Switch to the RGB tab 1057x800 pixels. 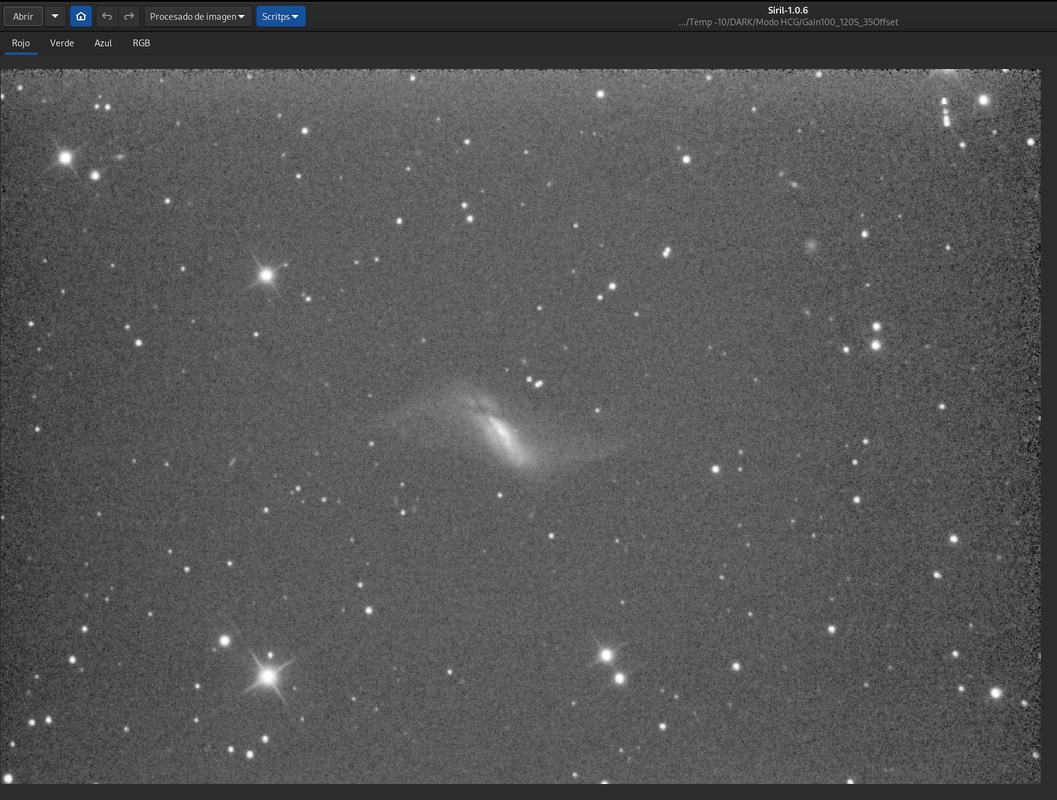[x=142, y=43]
